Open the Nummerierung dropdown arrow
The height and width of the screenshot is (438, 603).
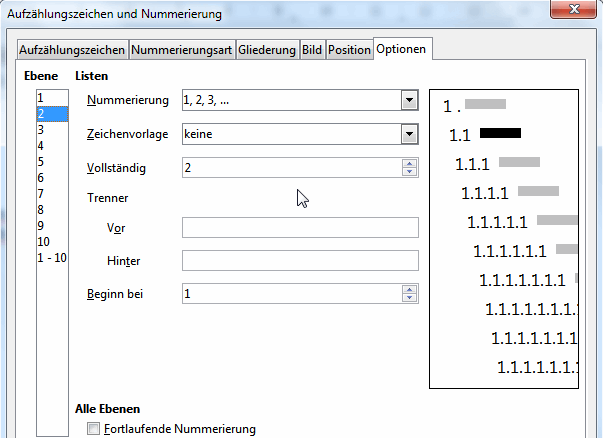click(409, 100)
